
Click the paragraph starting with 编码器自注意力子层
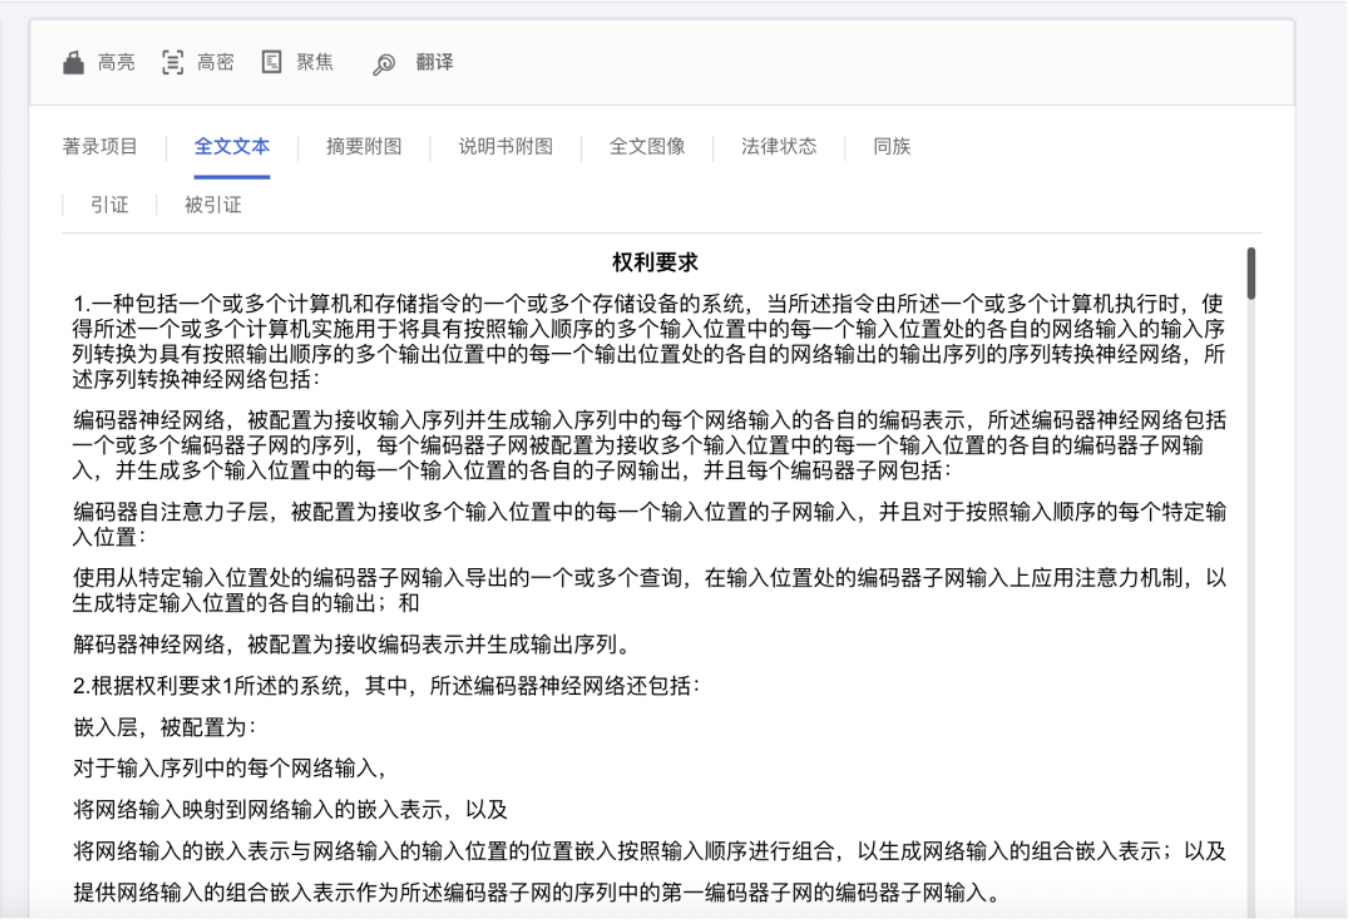click(x=649, y=524)
